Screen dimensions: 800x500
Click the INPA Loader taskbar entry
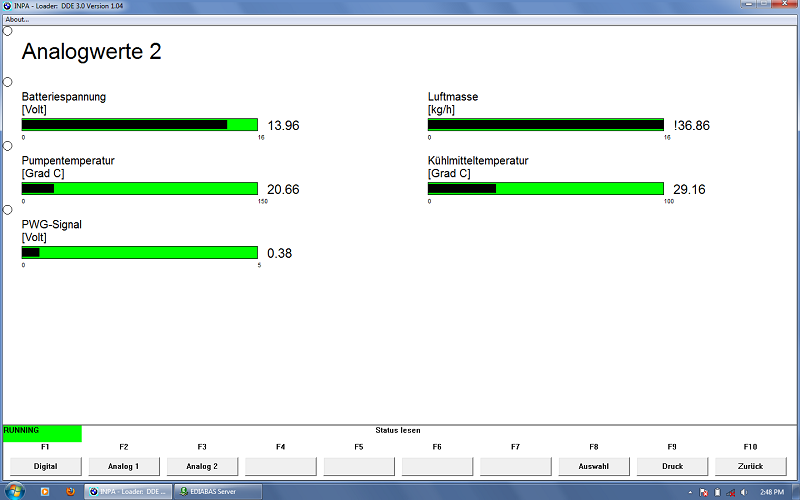129,491
